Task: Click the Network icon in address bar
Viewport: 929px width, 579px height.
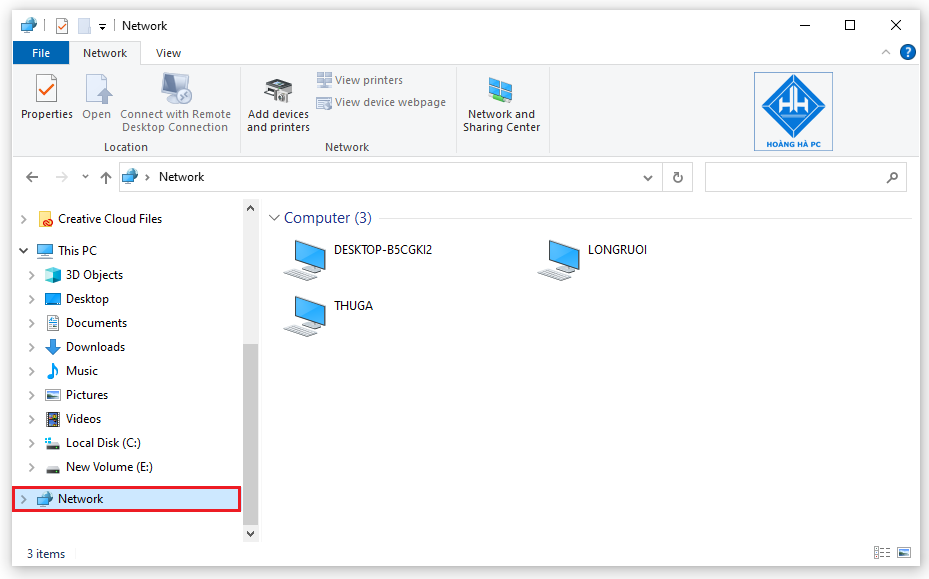Action: (x=130, y=177)
